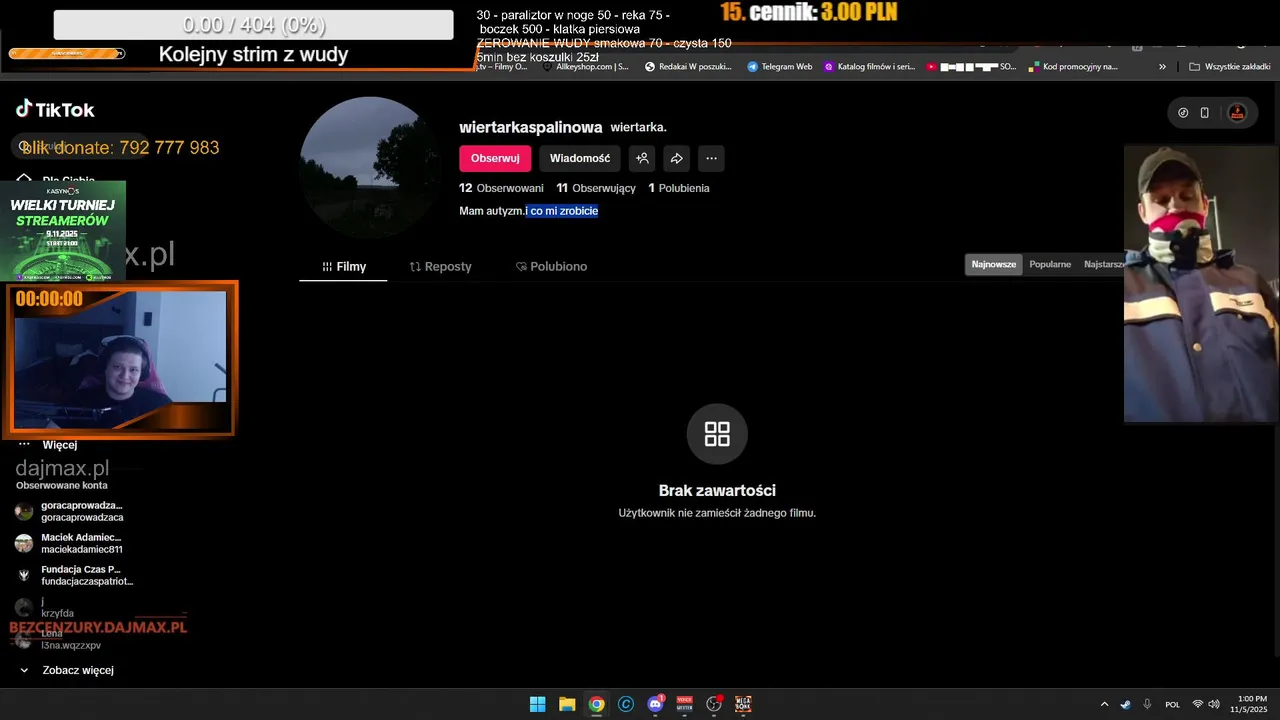Open the three-dots profile options
This screenshot has width=1280, height=720.
[x=711, y=158]
